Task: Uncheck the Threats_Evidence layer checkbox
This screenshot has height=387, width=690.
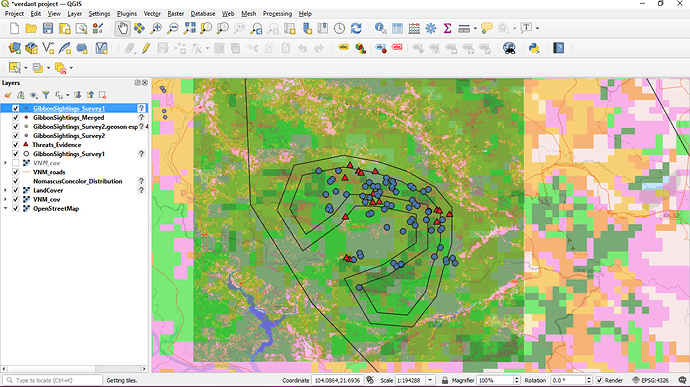Action: [16, 145]
